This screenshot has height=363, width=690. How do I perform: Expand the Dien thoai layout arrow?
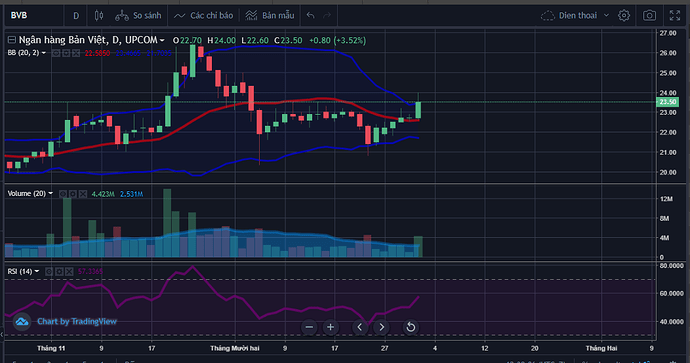click(606, 15)
